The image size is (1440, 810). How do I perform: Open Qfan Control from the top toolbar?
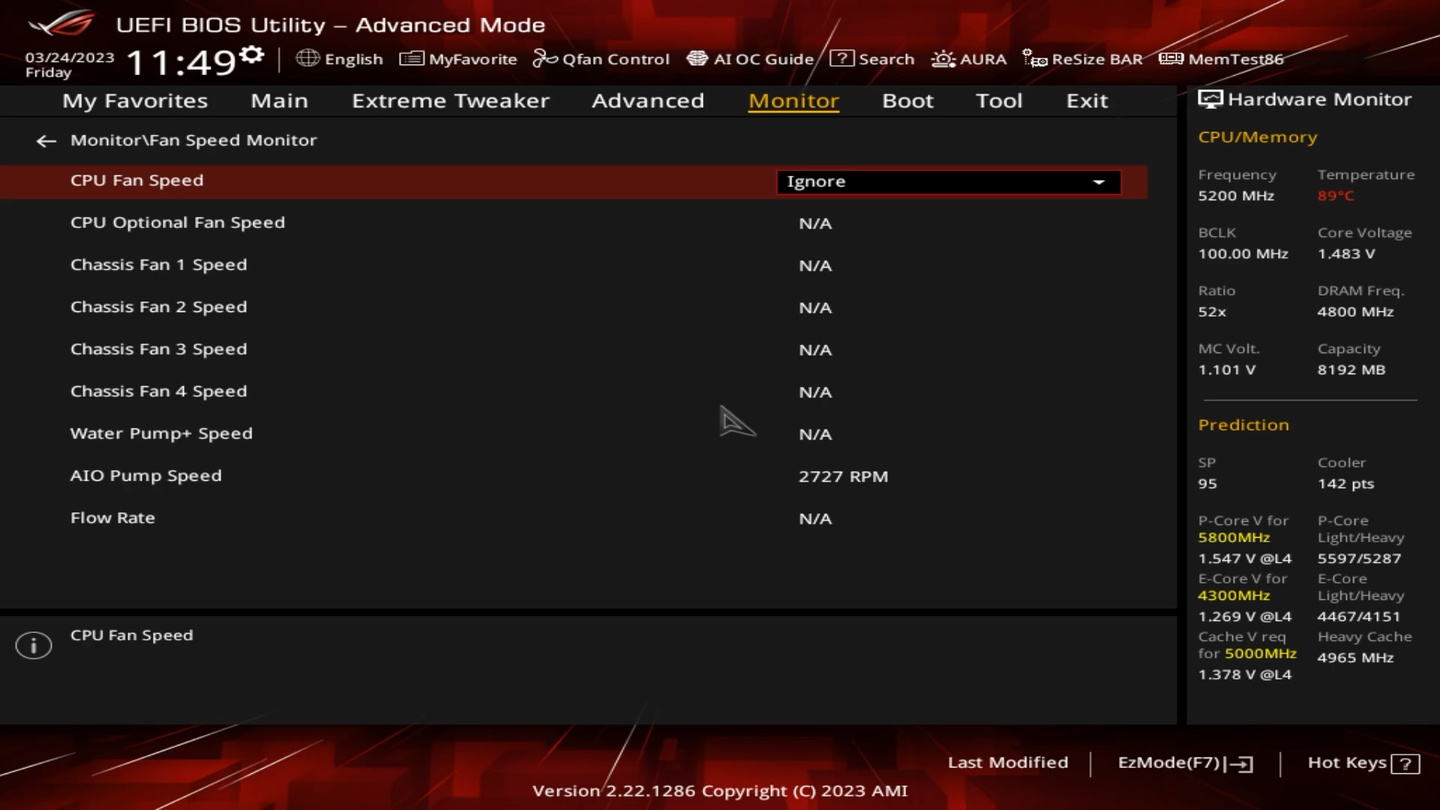600,59
